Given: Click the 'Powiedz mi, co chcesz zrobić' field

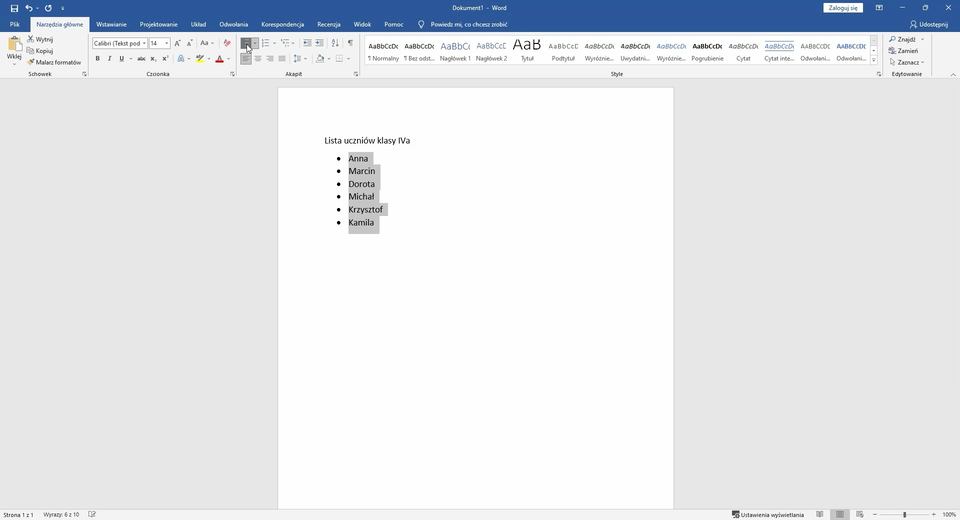Looking at the screenshot, I should 468,24.
